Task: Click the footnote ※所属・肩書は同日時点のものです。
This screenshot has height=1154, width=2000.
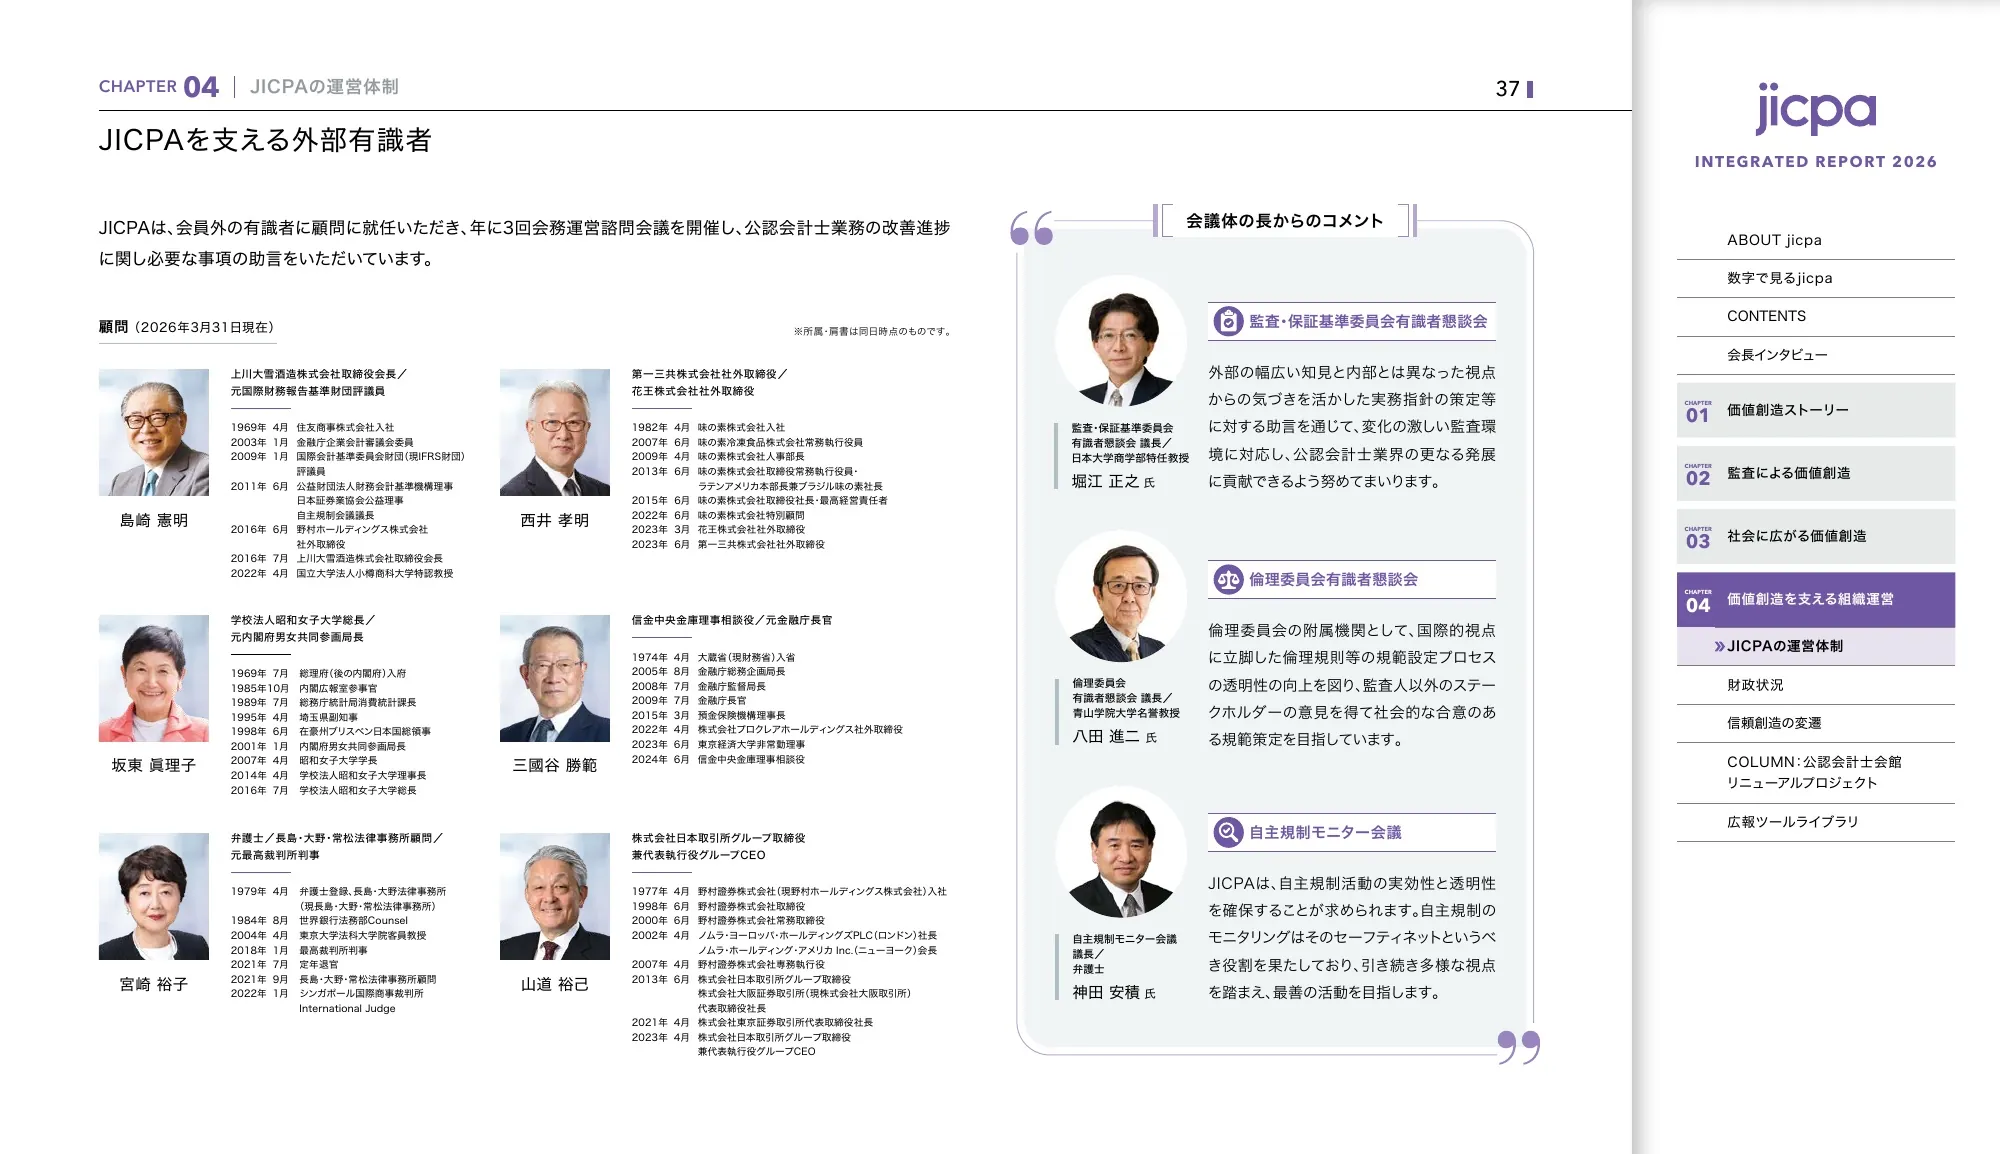Action: click(x=872, y=332)
